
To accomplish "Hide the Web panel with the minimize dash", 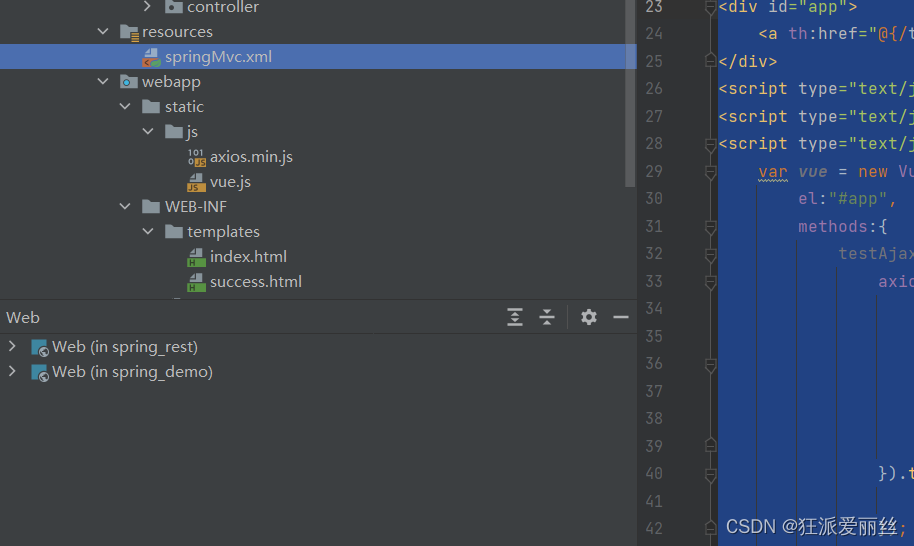I will [x=621, y=317].
